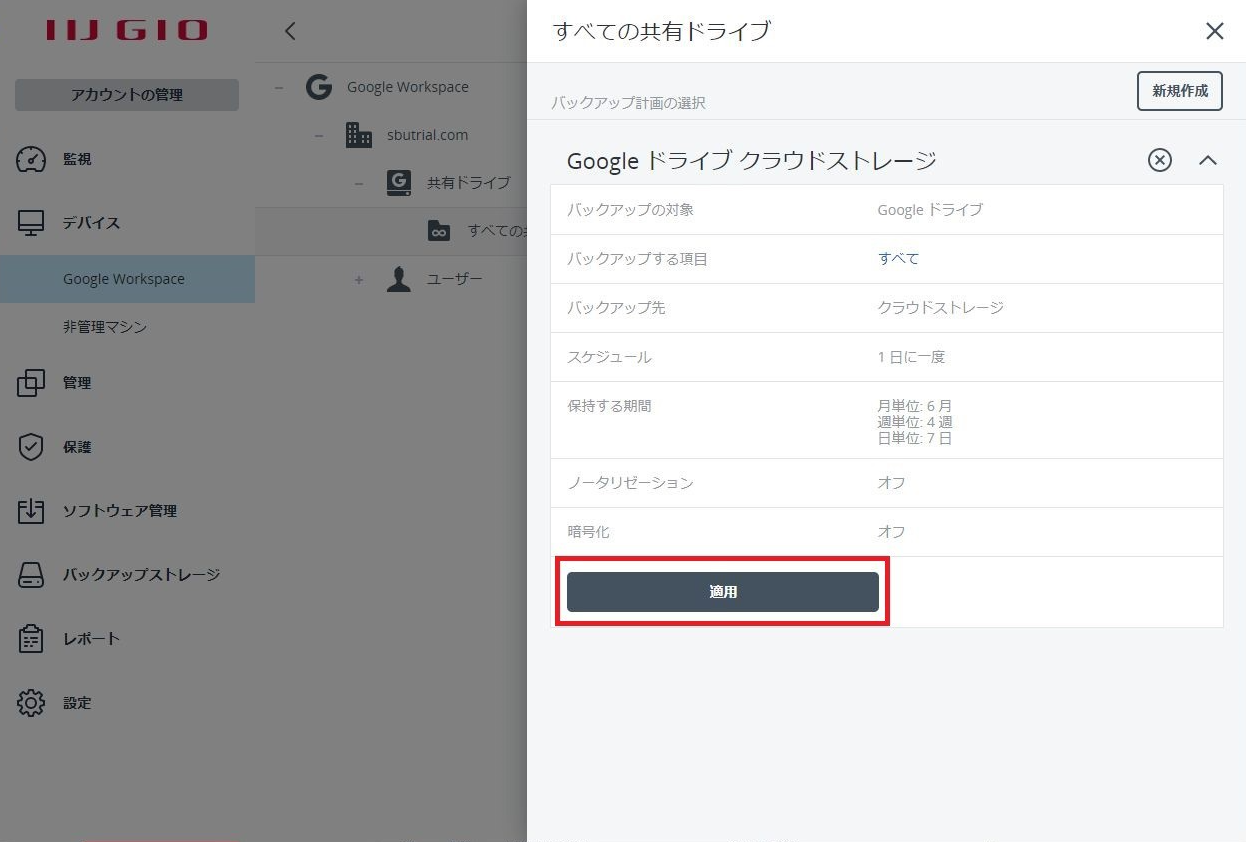Click the デバイス menu label
The image size is (1246, 842).
92,223
